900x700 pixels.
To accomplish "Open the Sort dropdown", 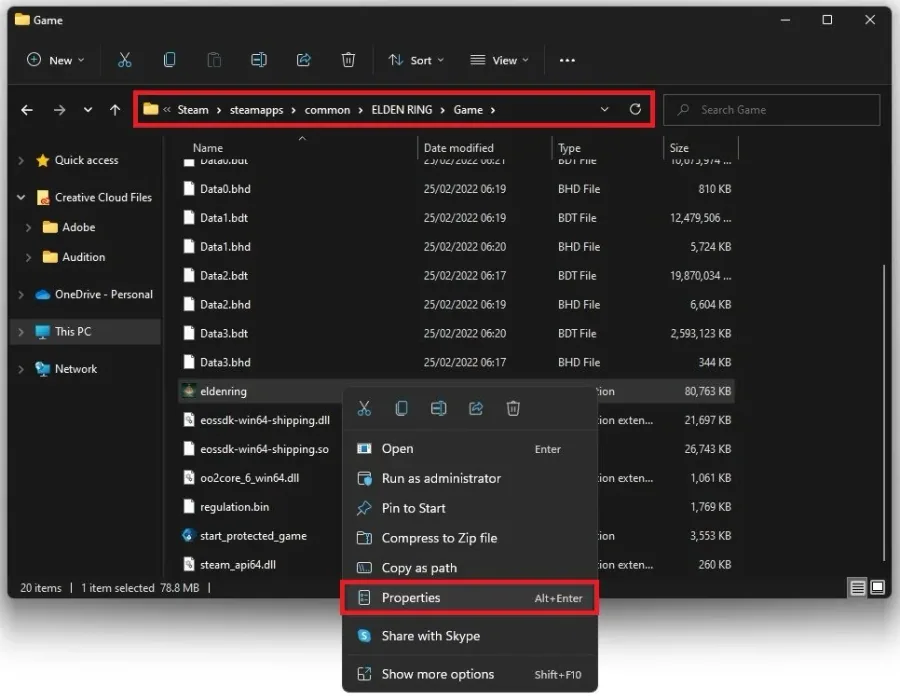I will pos(416,60).
